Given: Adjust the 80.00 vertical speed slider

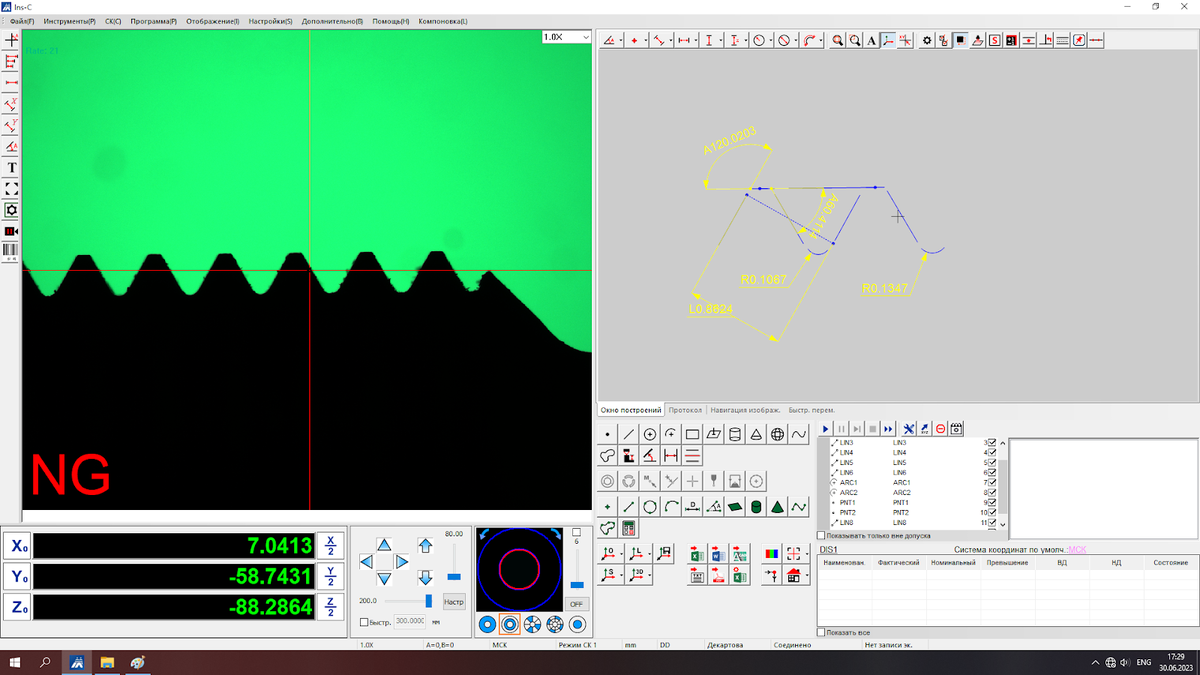Looking at the screenshot, I should tap(454, 576).
